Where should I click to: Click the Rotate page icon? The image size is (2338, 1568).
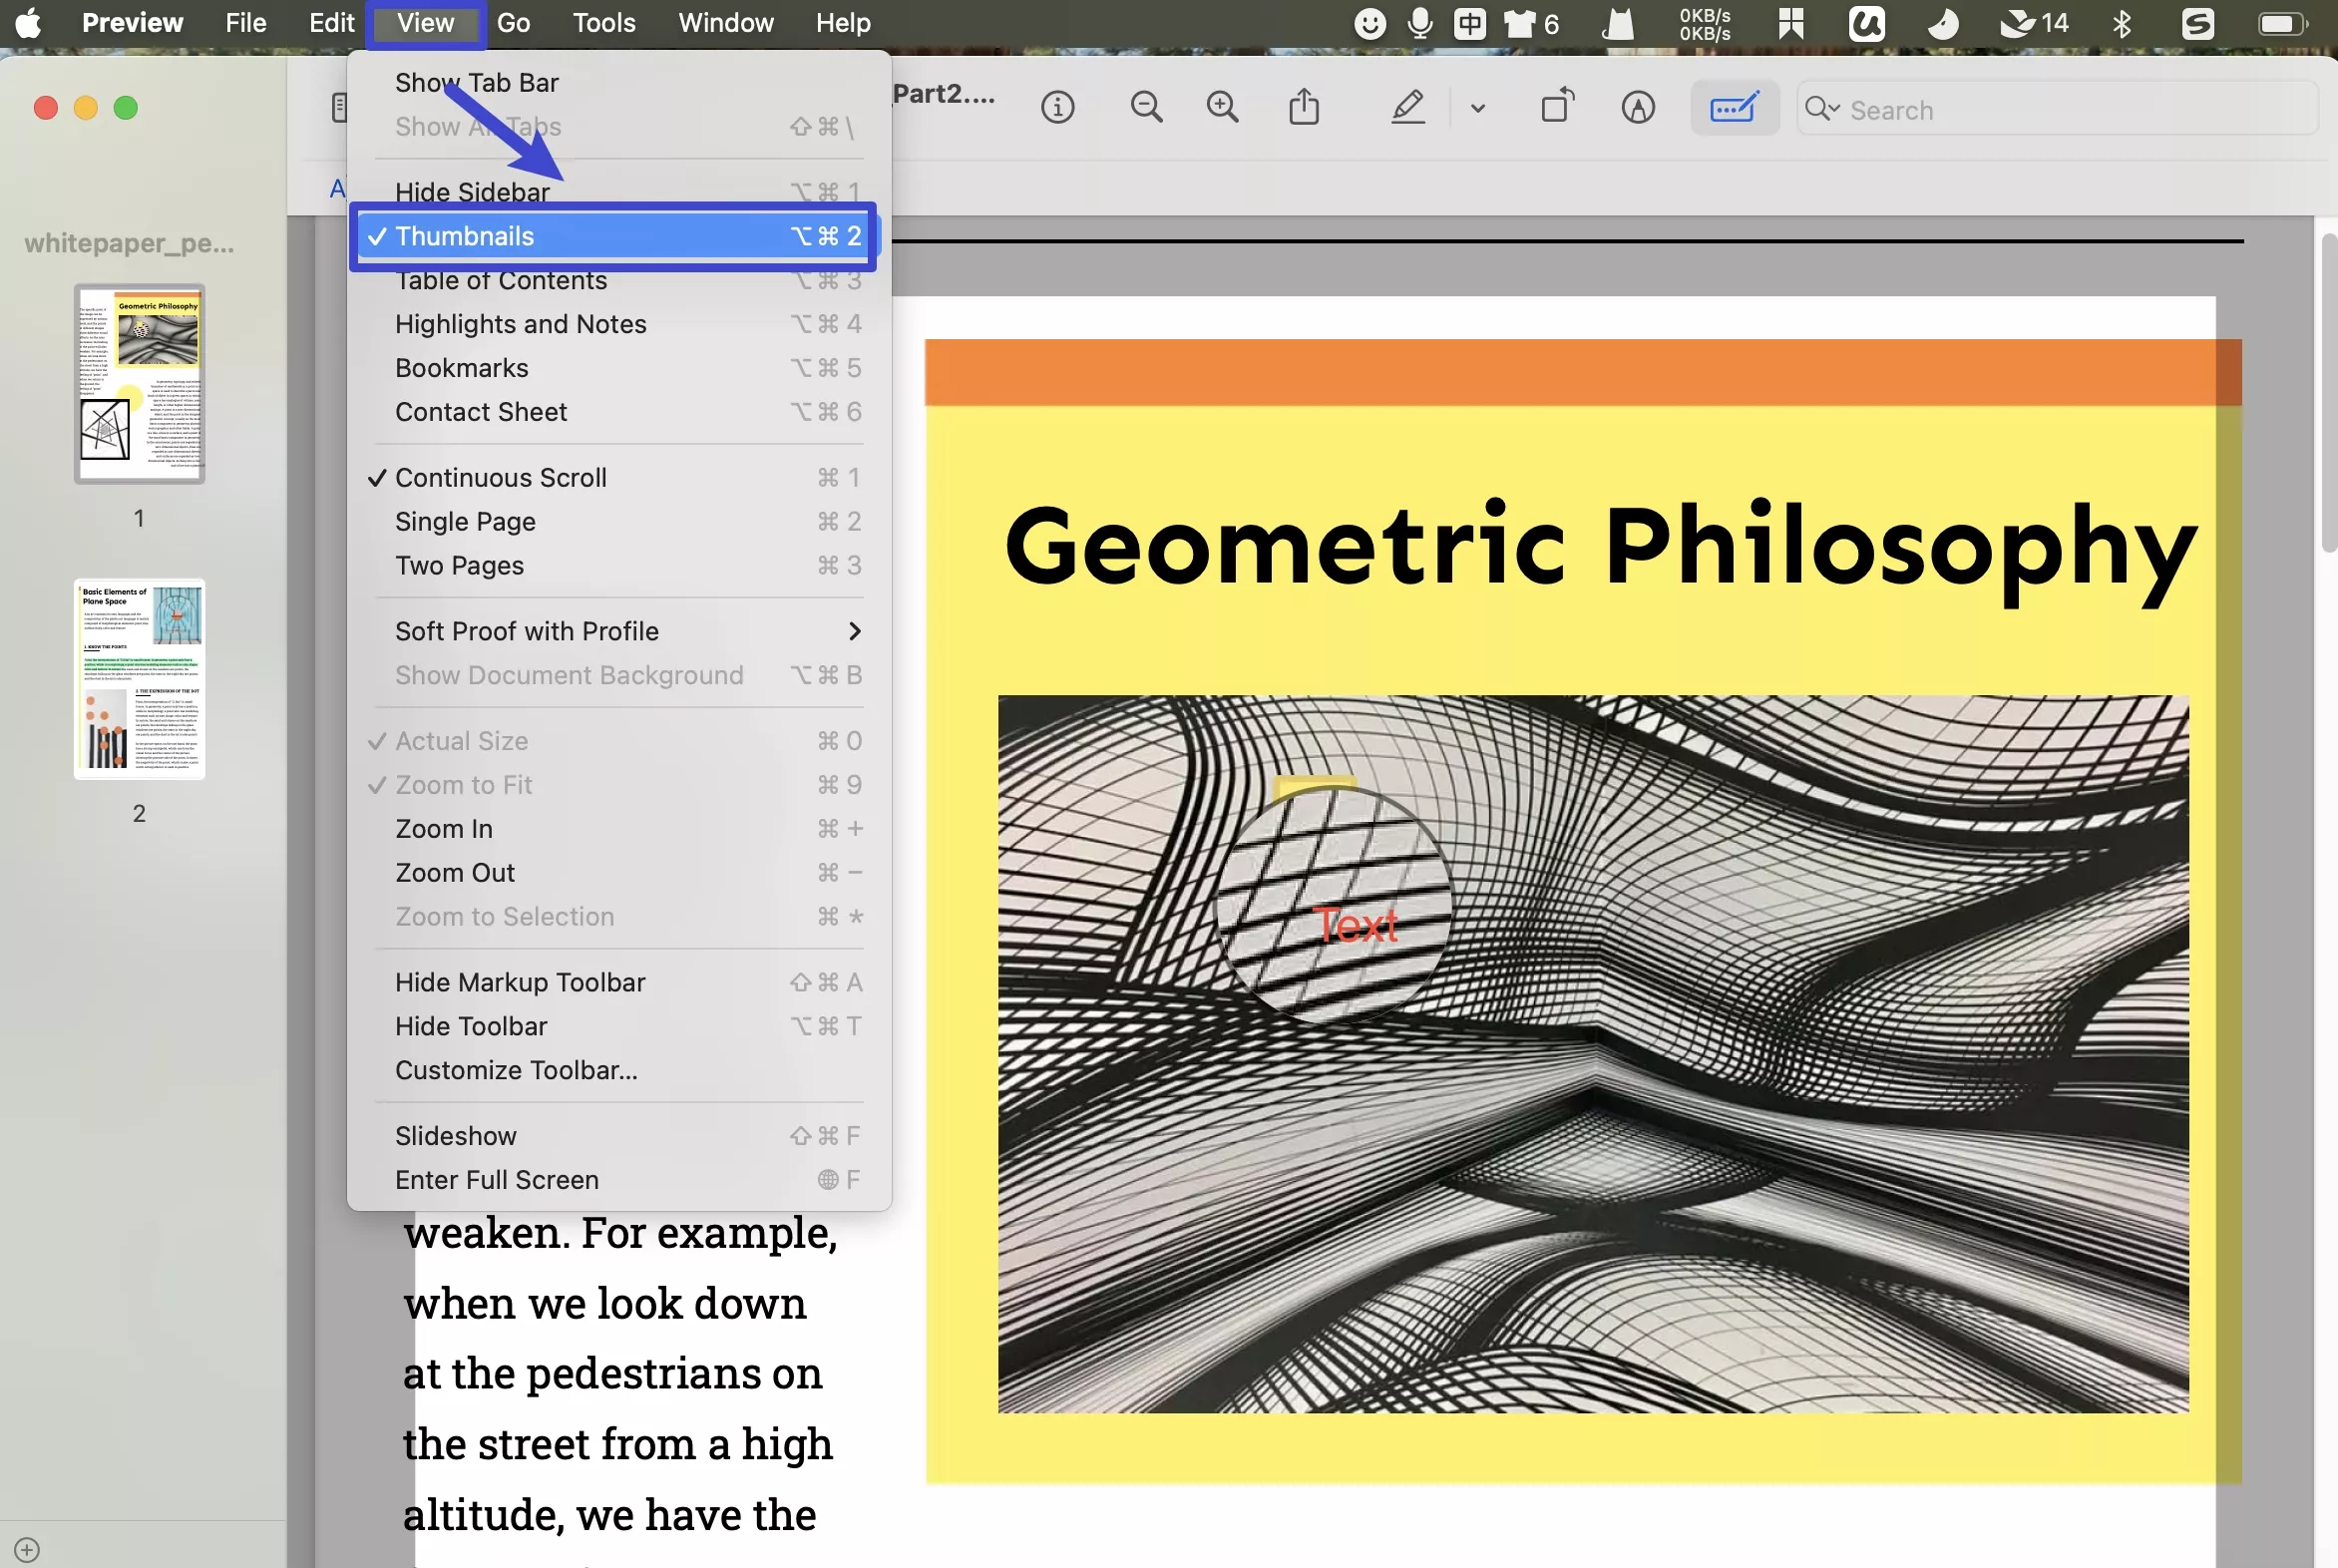(1556, 106)
